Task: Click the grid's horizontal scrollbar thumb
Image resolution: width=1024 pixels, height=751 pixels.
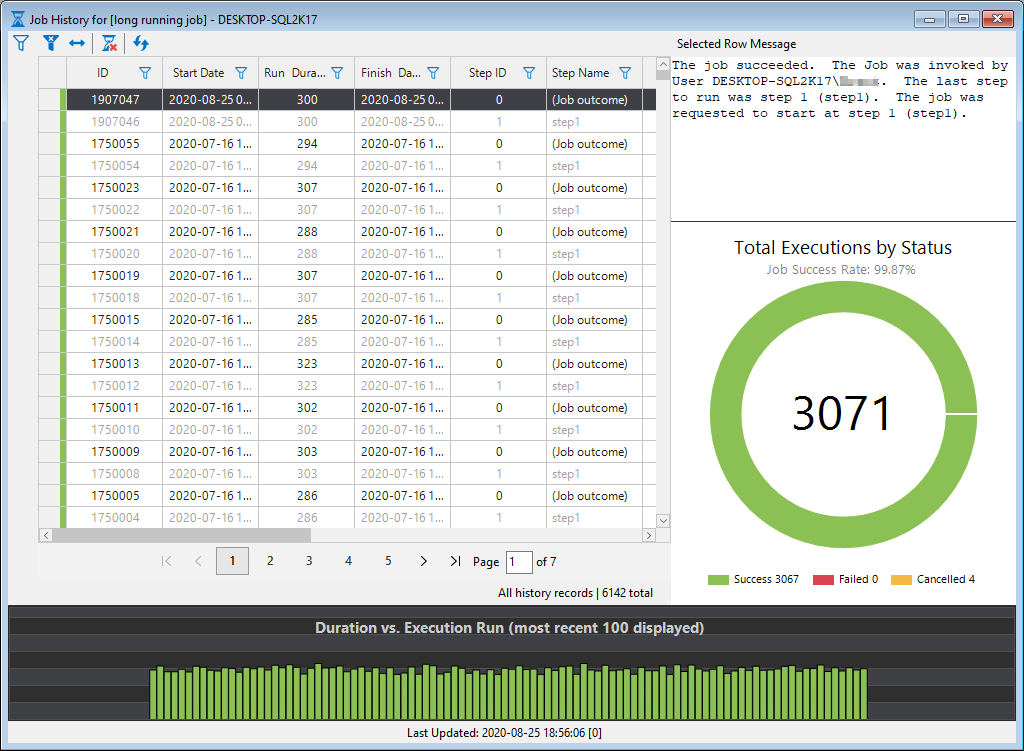Action: (x=182, y=535)
